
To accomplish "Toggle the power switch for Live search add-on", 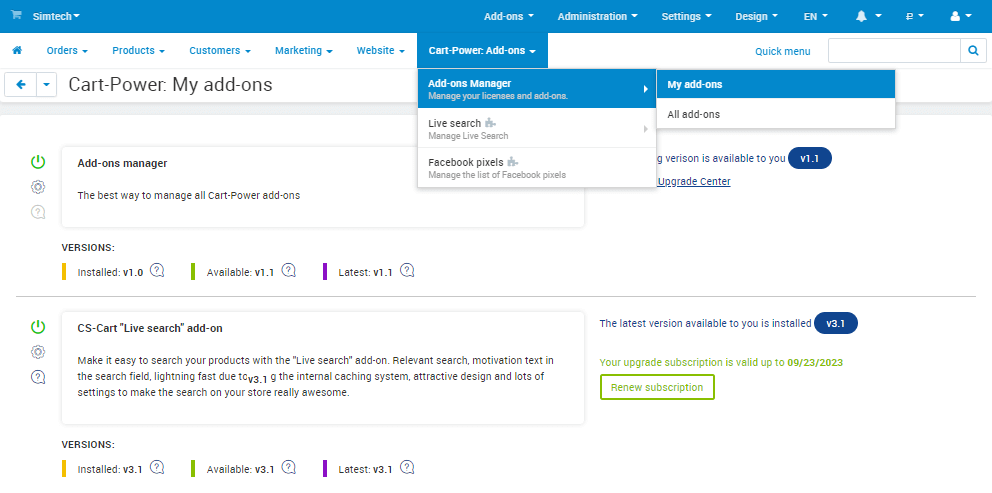I will (x=38, y=327).
